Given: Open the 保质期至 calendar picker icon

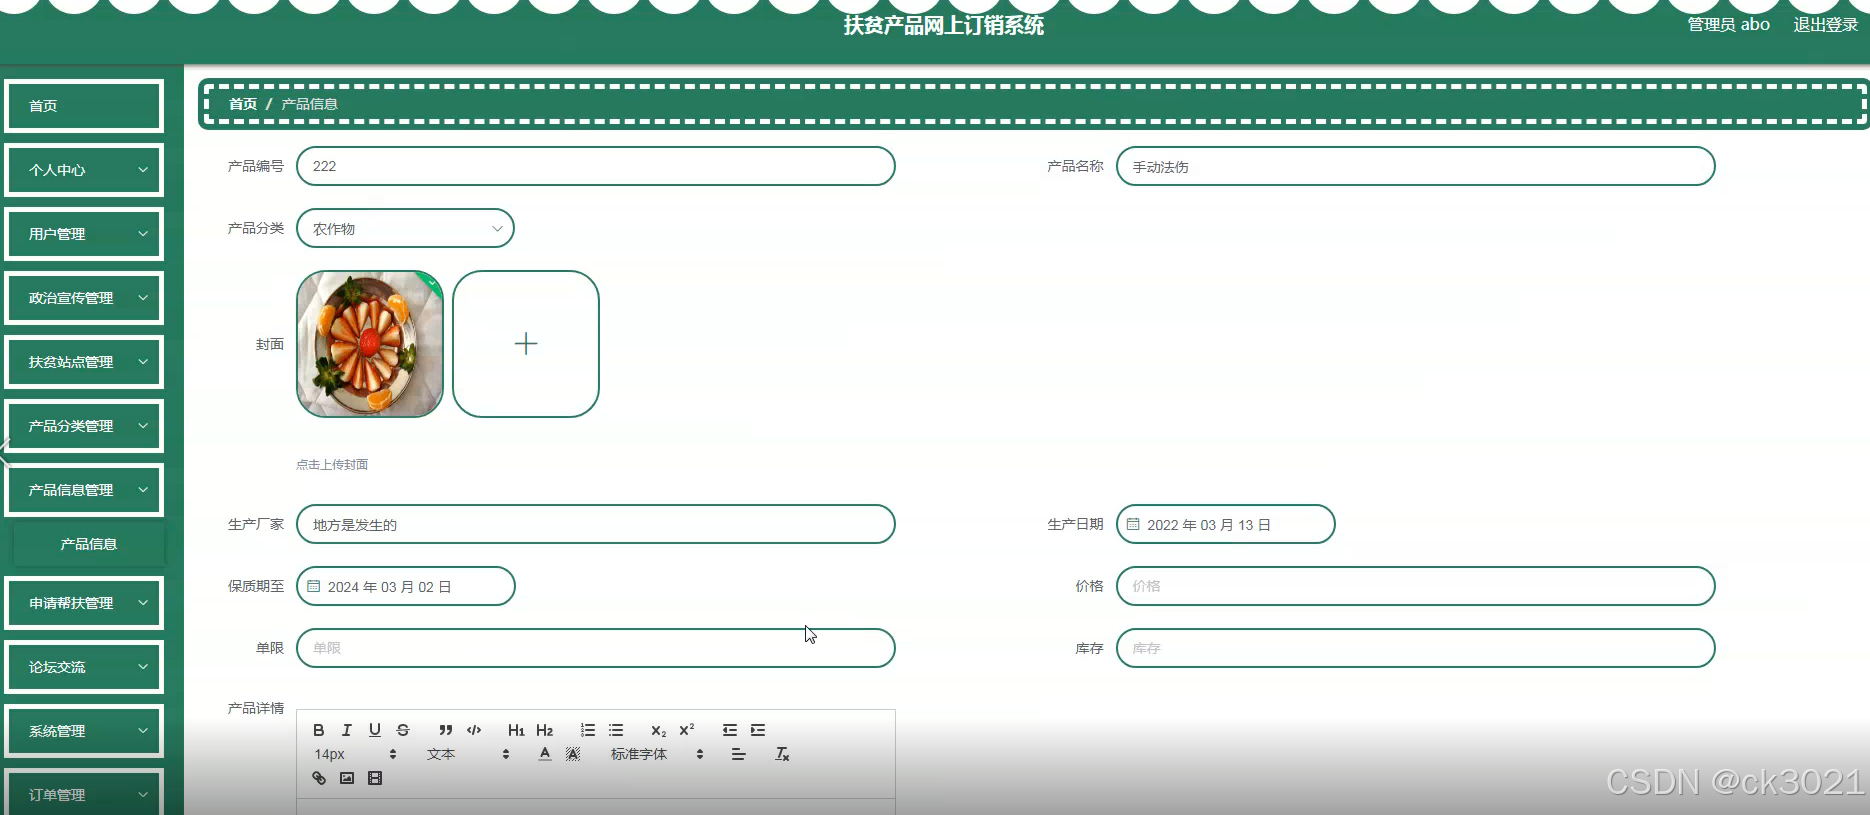Looking at the screenshot, I should (x=313, y=586).
